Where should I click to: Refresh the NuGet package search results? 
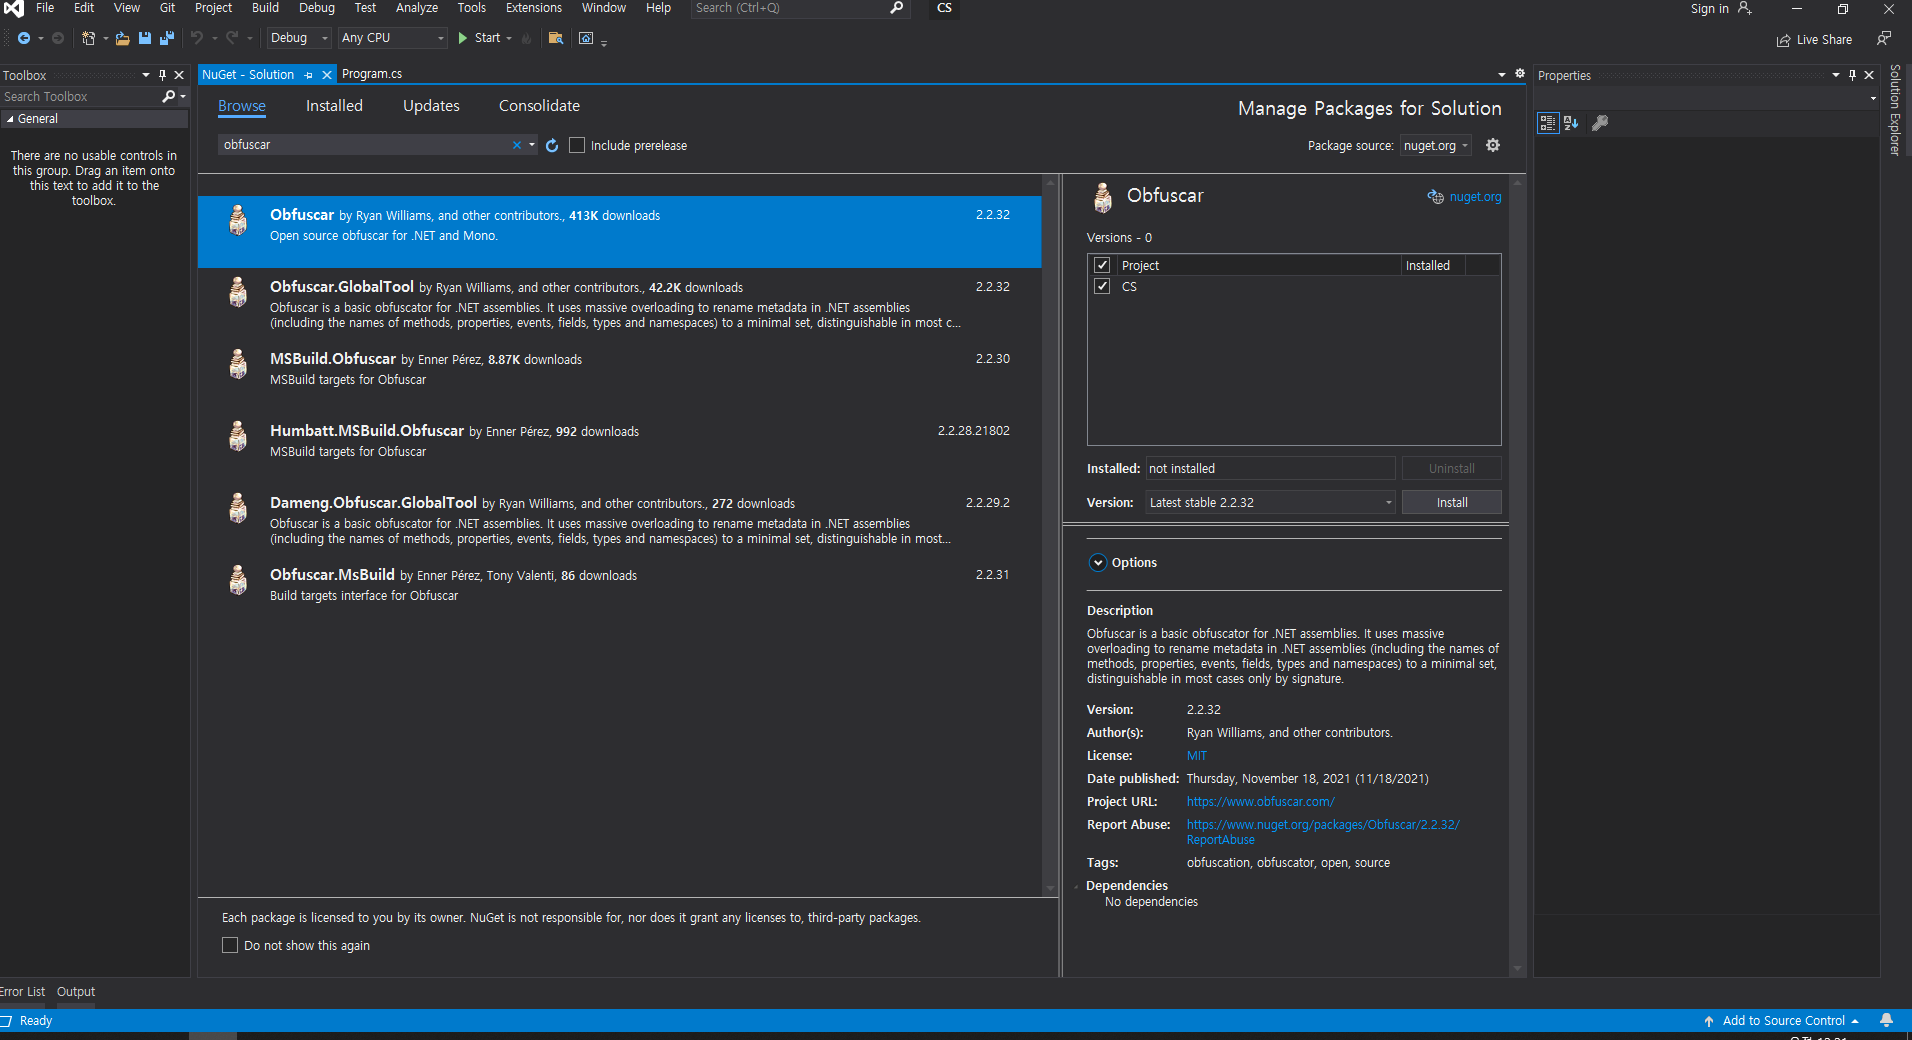coord(552,145)
